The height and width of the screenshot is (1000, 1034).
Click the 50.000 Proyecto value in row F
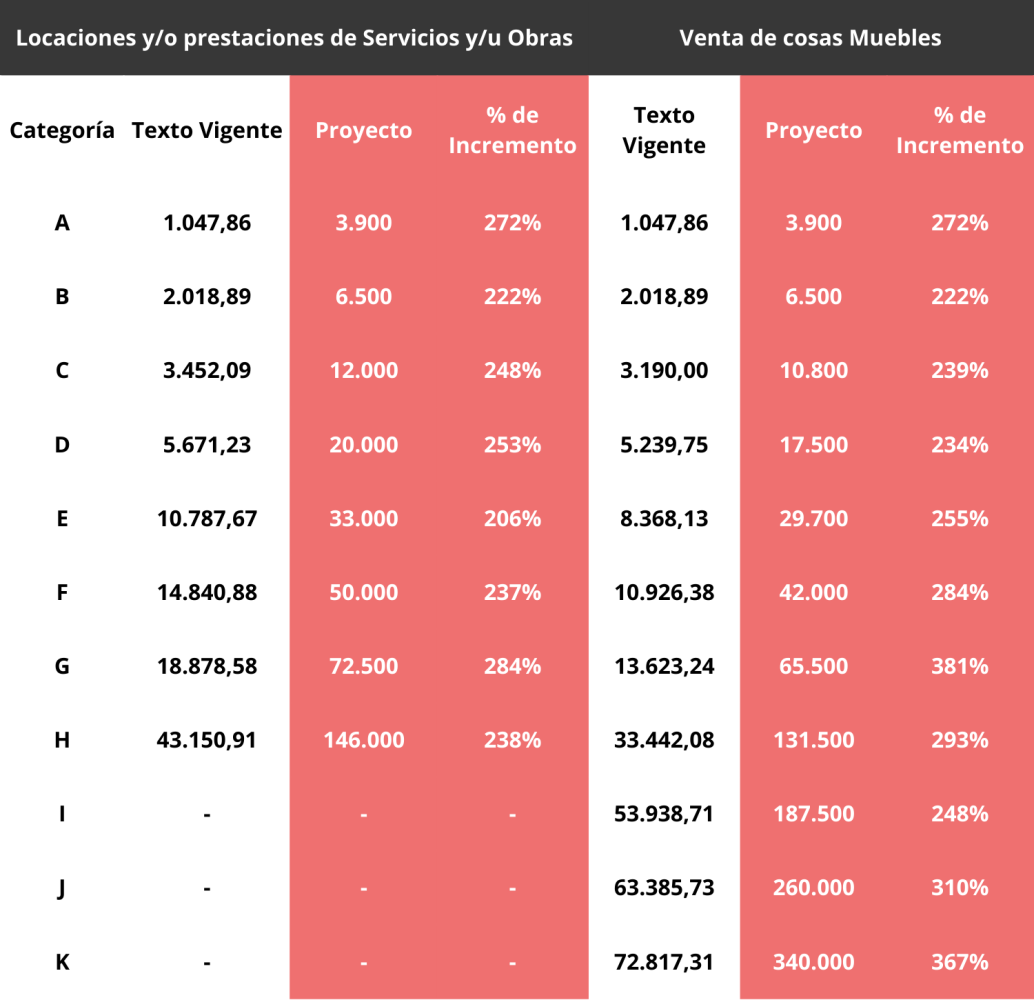point(364,592)
